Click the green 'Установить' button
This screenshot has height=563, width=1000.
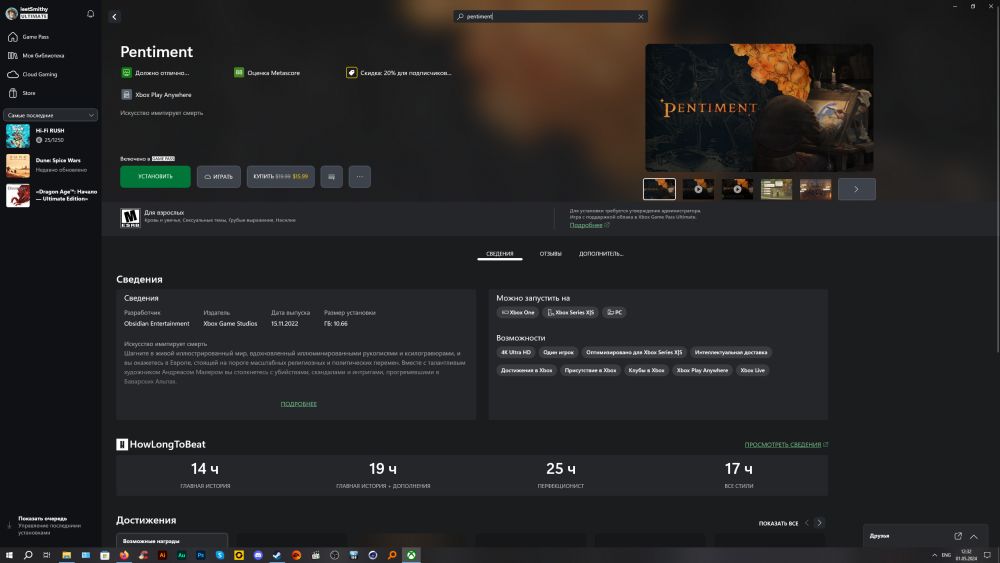(x=155, y=177)
